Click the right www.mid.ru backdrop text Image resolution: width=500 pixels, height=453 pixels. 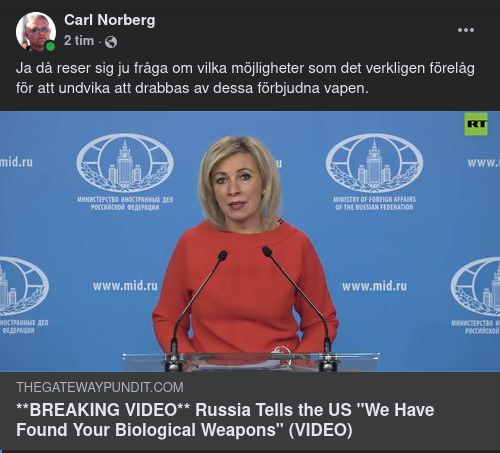[x=374, y=286]
